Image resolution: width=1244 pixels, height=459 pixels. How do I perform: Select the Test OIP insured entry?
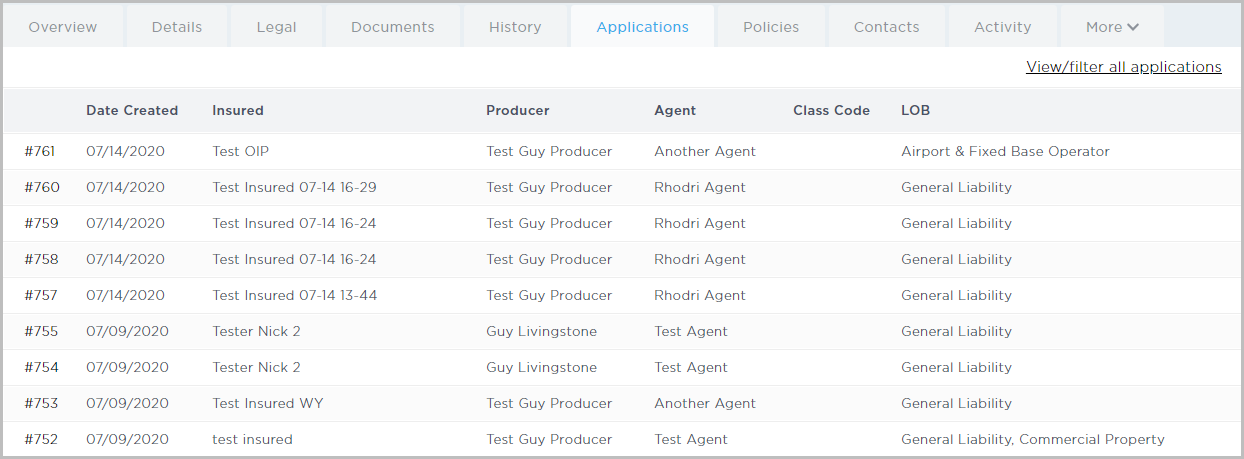coord(241,152)
